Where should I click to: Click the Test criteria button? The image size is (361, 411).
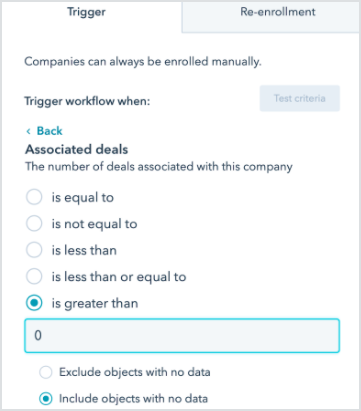click(300, 98)
